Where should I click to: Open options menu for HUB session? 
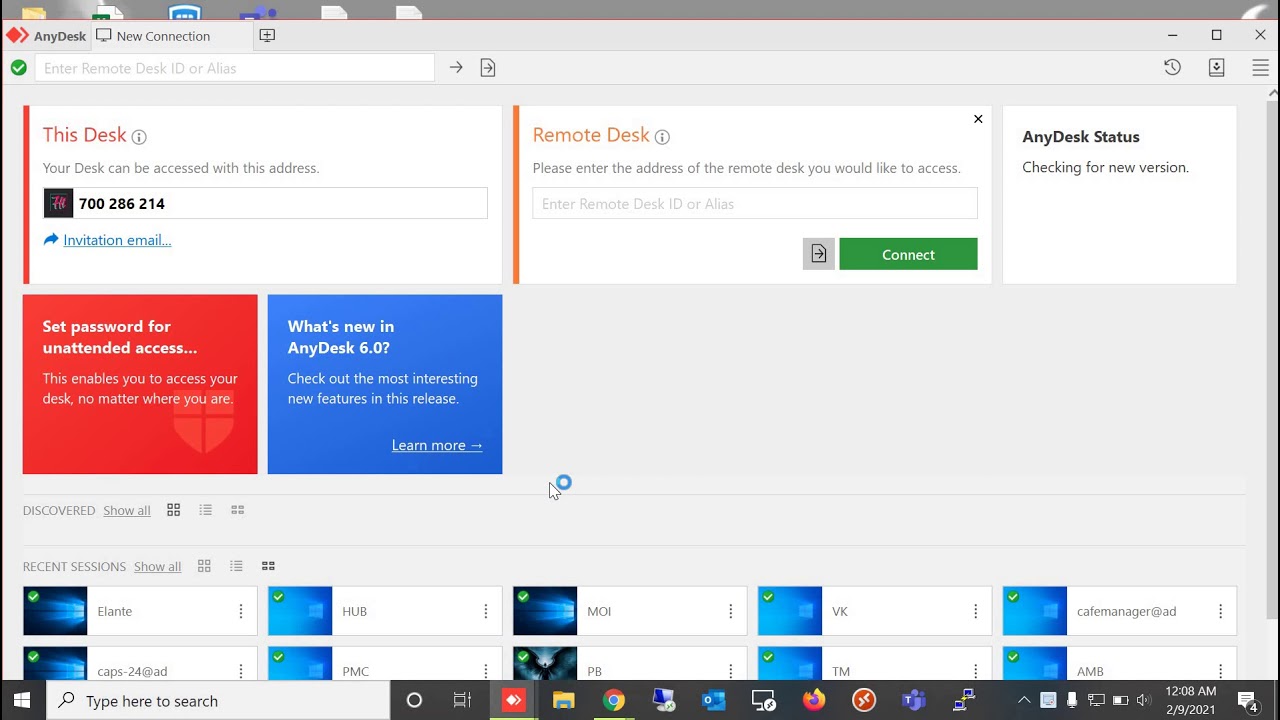tap(486, 611)
